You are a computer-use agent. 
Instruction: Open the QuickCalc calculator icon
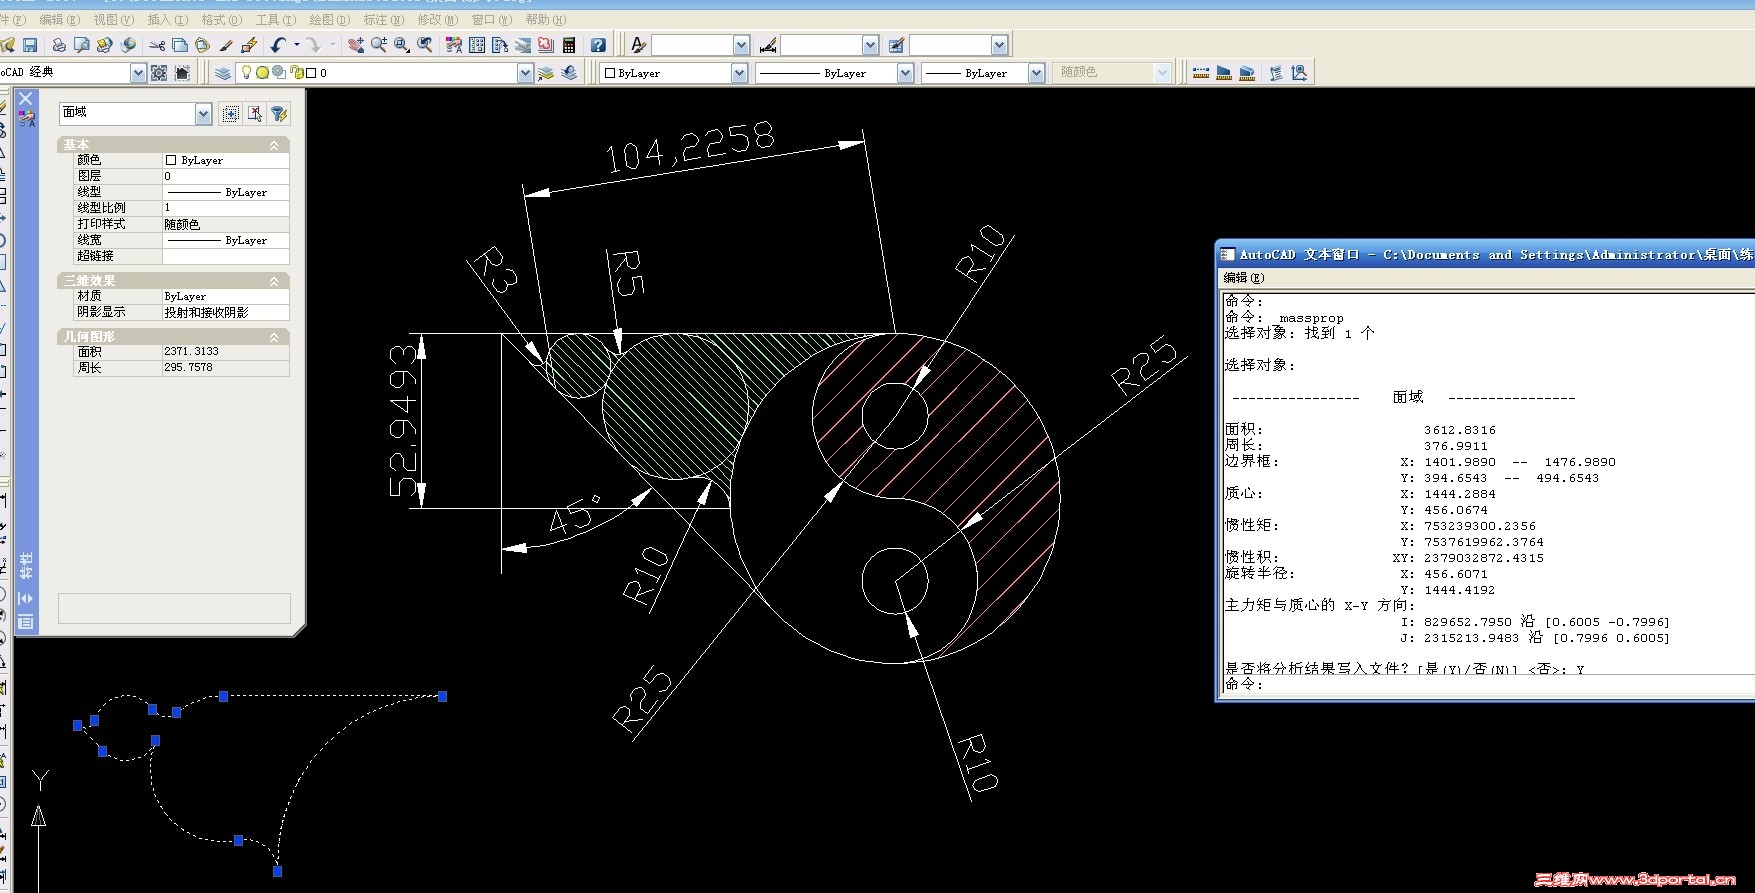tap(569, 45)
